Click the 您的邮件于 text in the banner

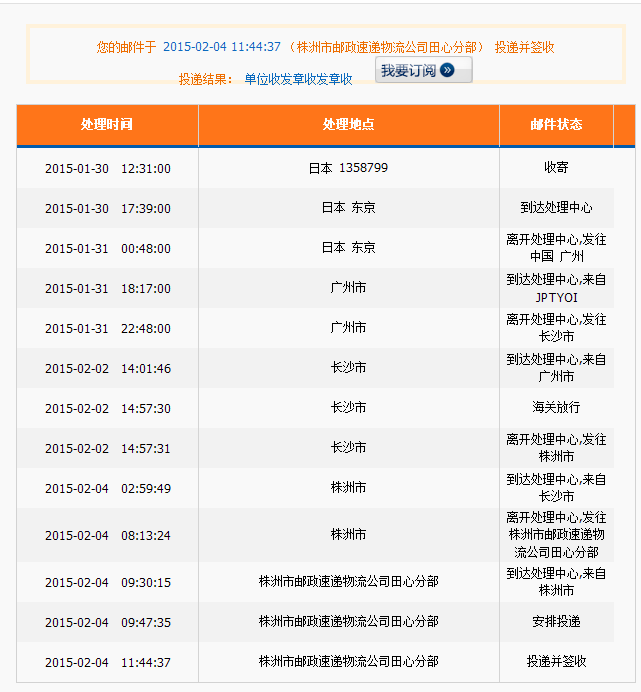tap(125, 47)
